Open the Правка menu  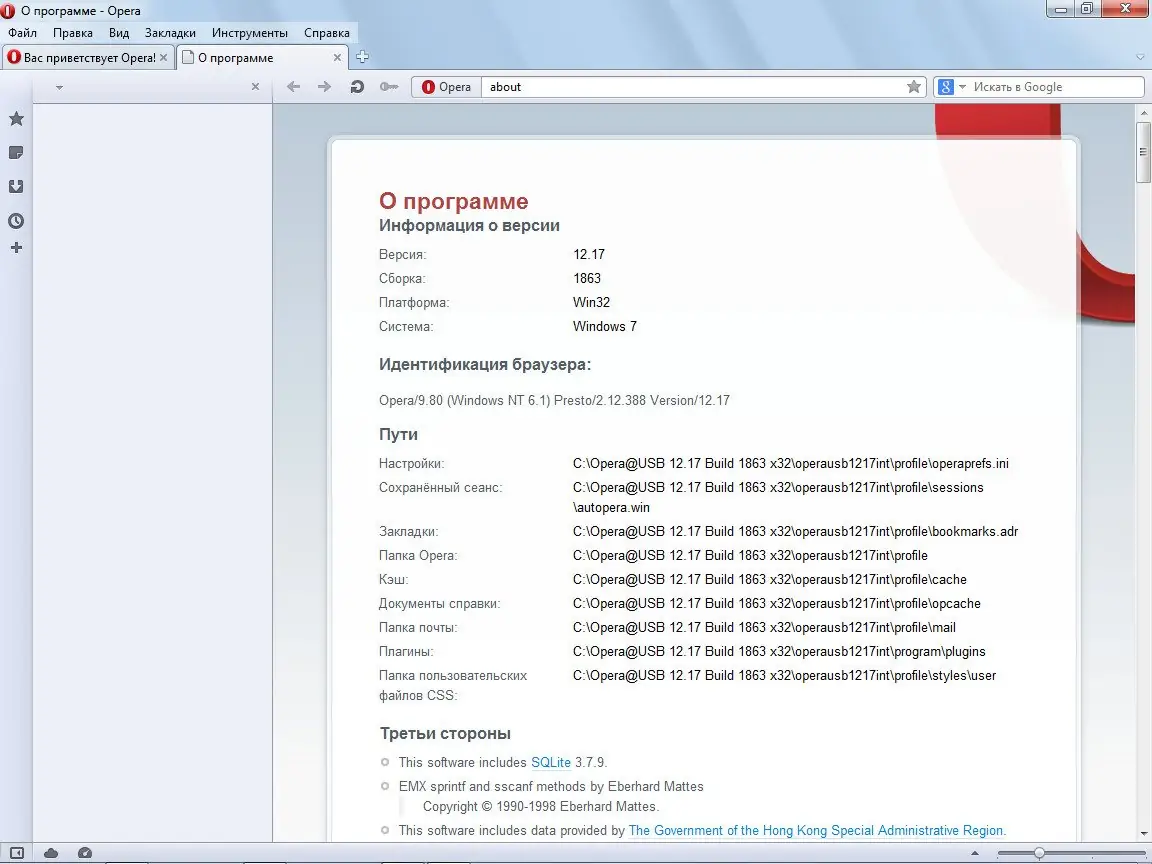tap(73, 32)
